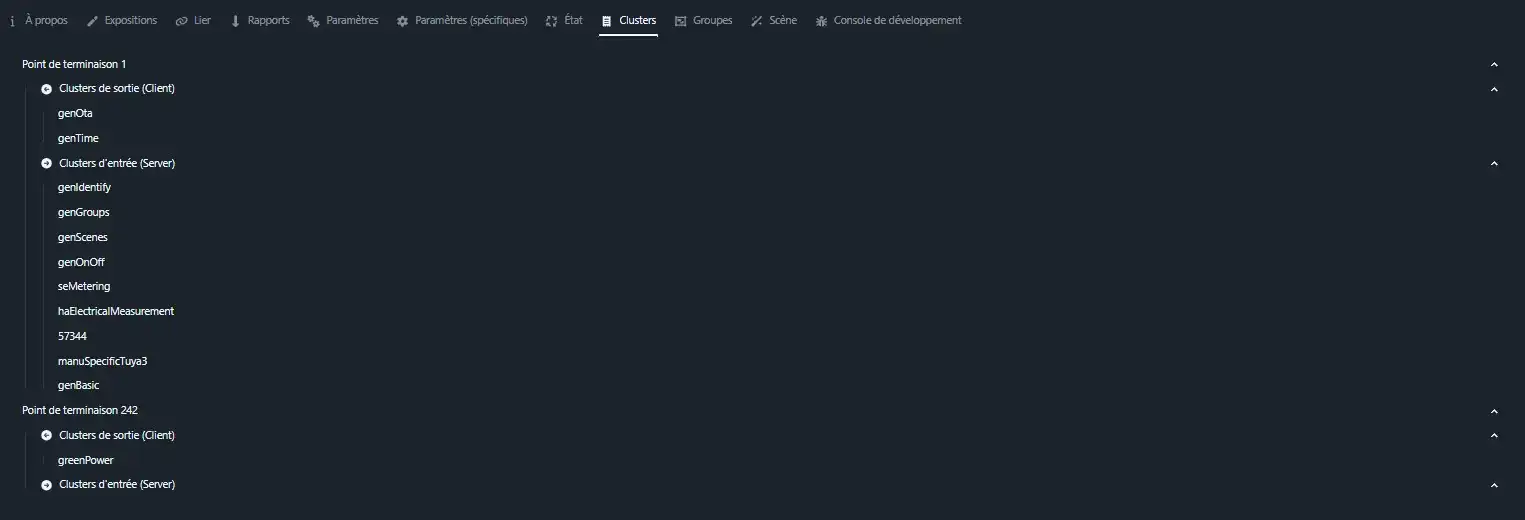Click the magic wand icon for Scène

757,21
